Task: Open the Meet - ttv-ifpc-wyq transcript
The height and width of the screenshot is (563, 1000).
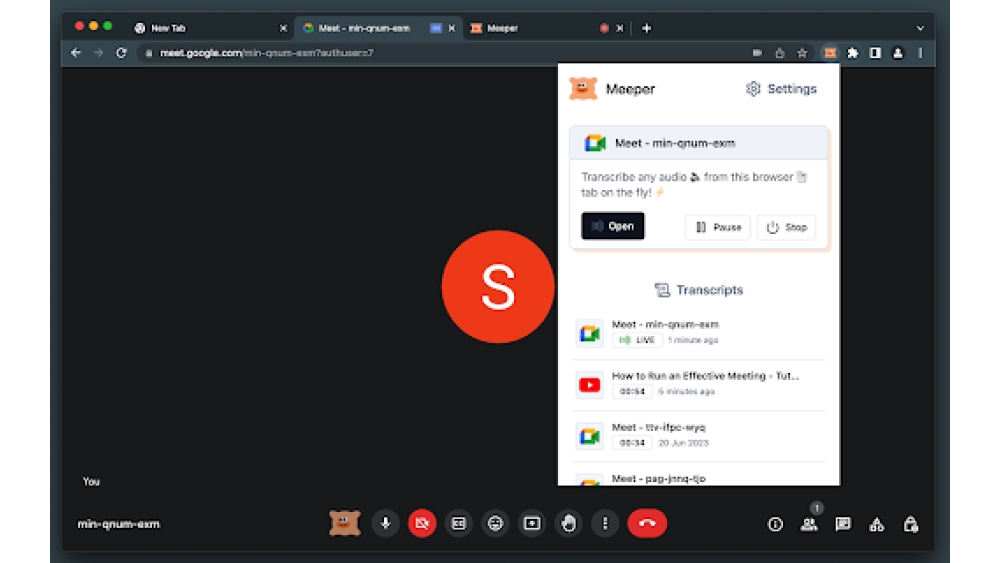Action: (x=699, y=435)
